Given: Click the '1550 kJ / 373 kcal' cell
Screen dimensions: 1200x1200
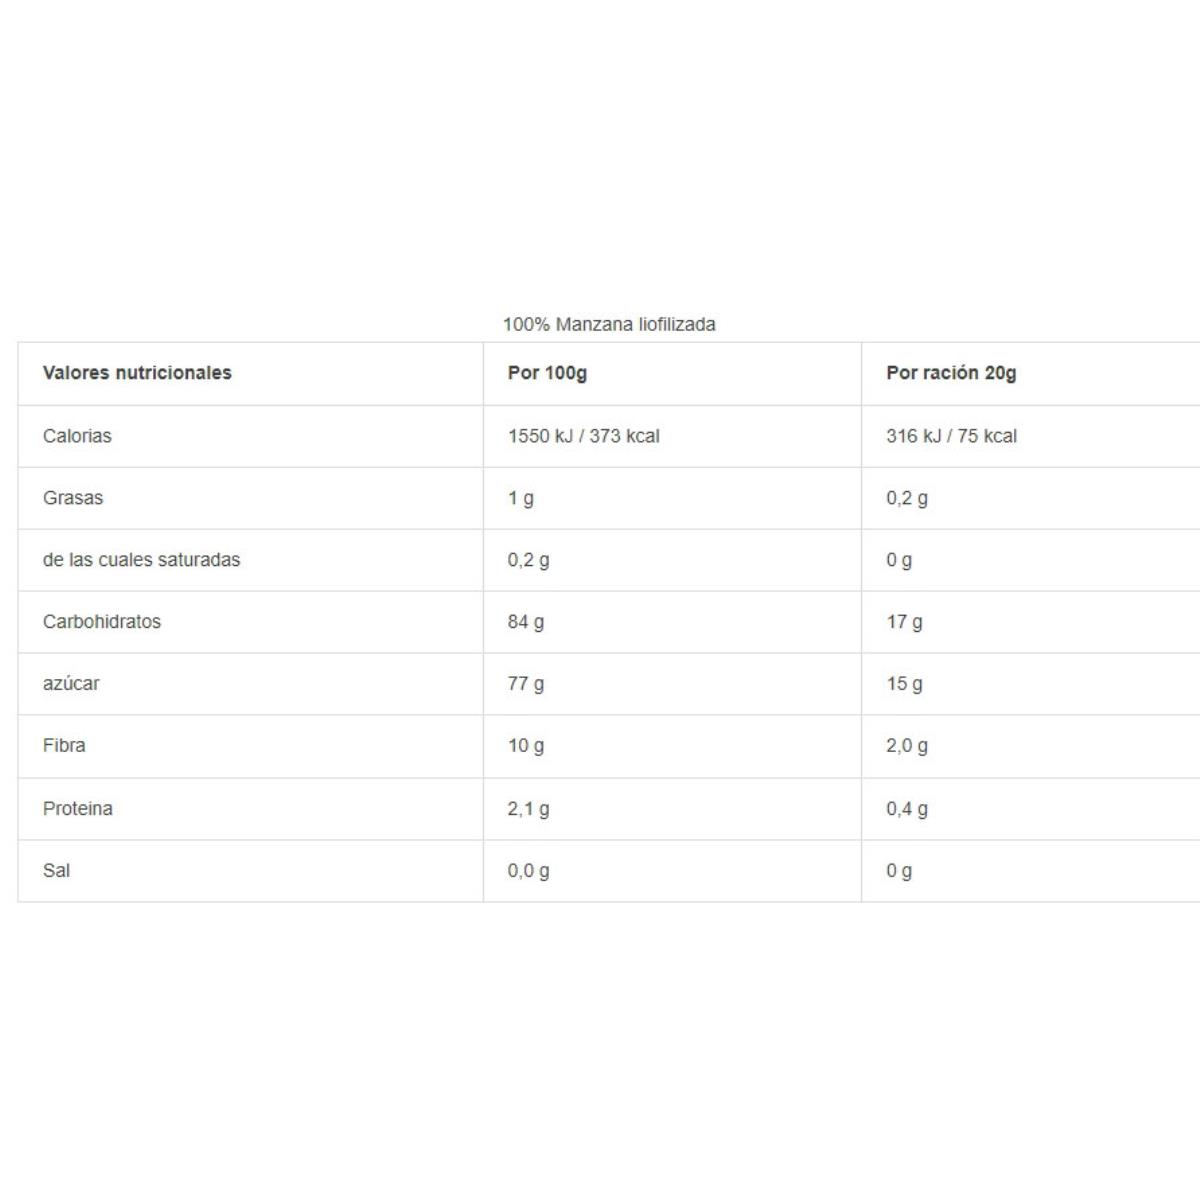Looking at the screenshot, I should click(583, 436).
